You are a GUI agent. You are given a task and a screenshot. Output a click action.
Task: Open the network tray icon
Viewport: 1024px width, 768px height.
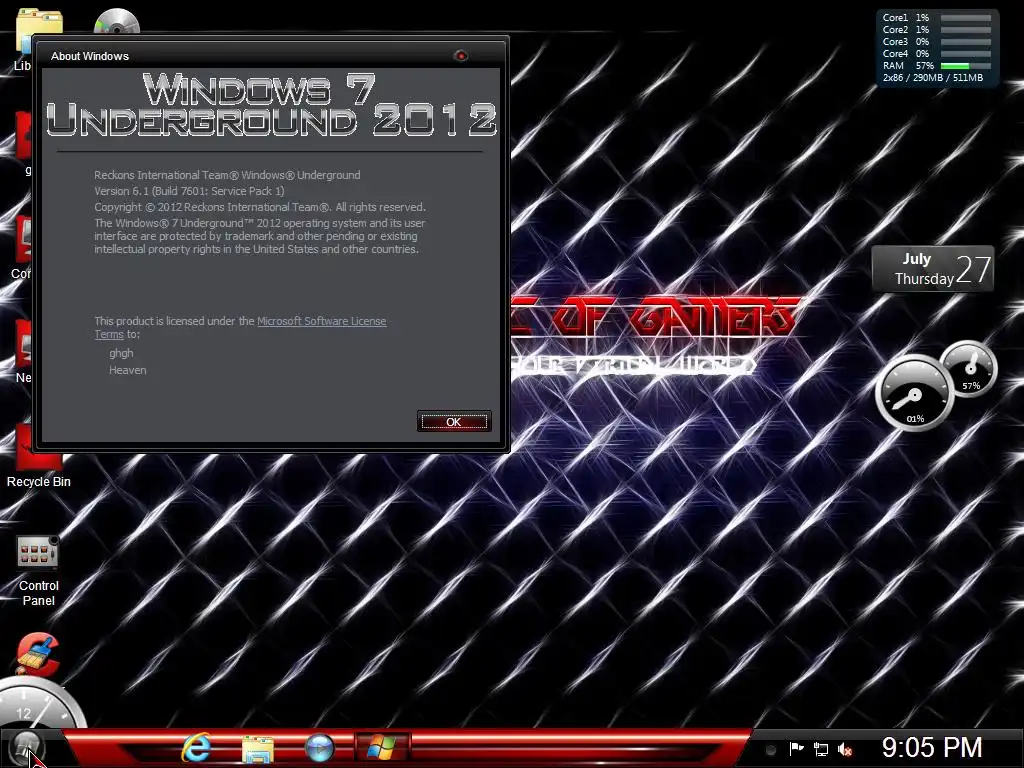820,749
